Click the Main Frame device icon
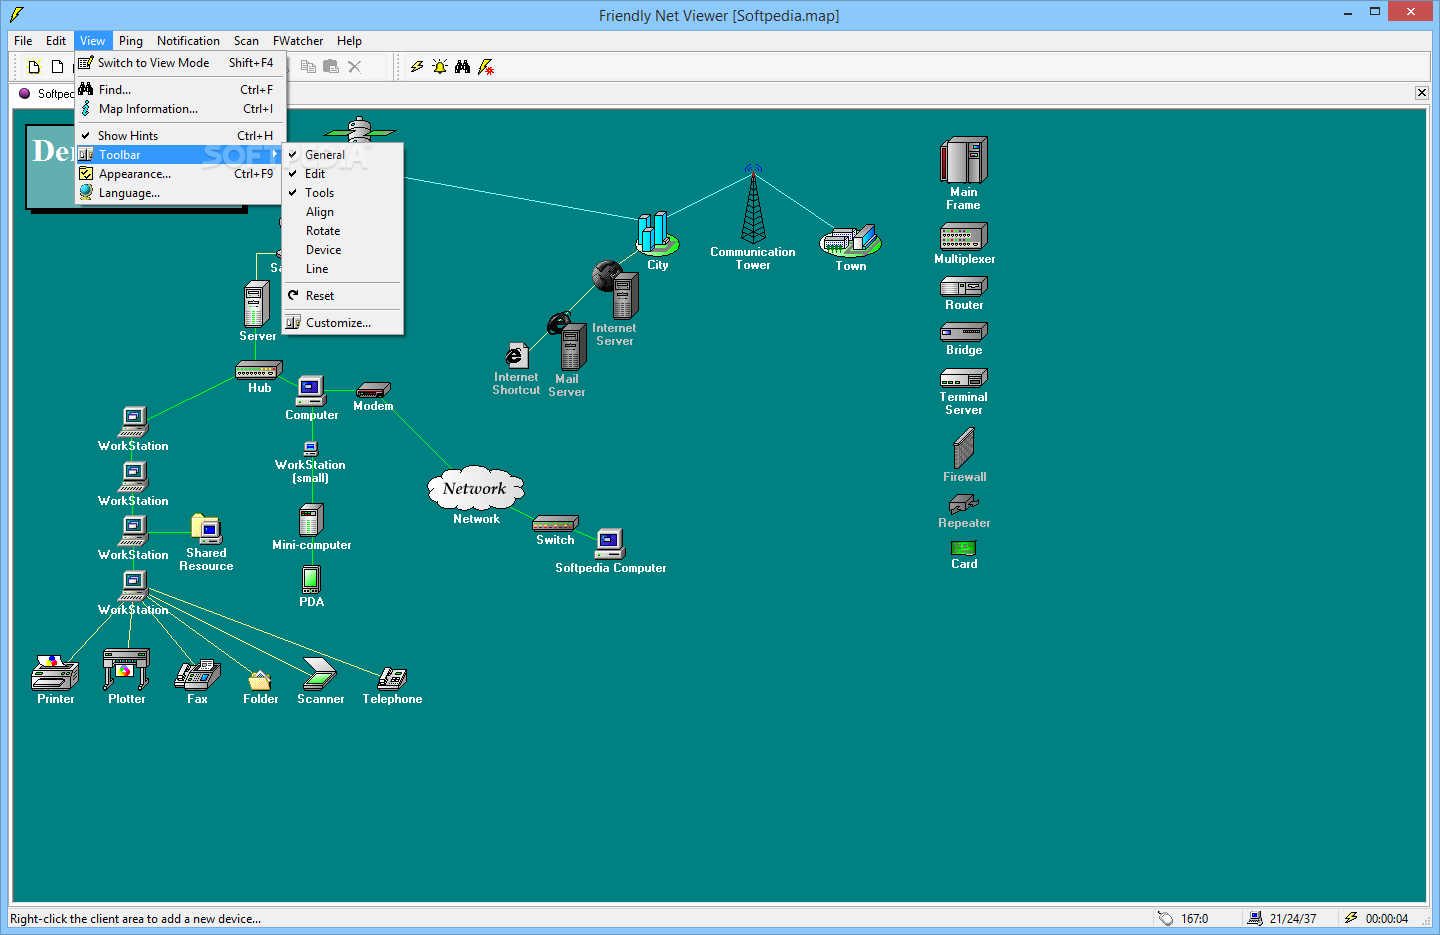 tap(963, 160)
